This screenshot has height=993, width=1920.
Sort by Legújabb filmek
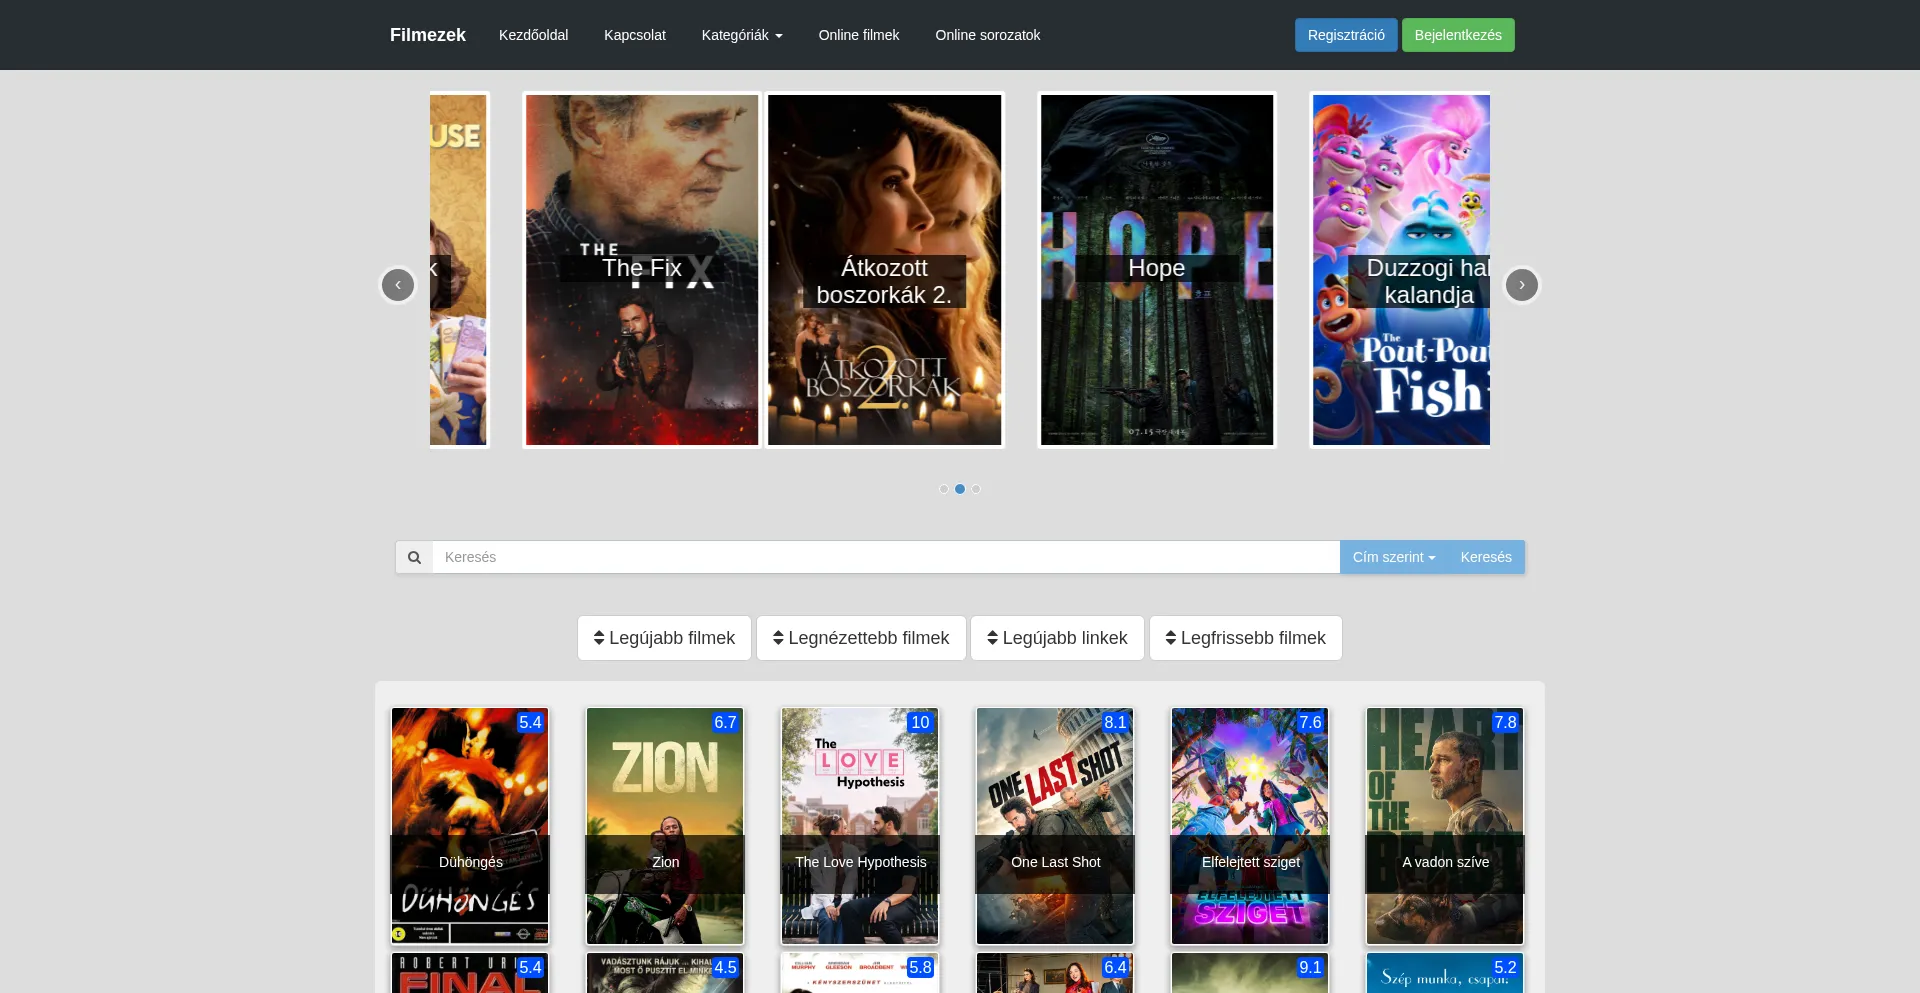(664, 638)
